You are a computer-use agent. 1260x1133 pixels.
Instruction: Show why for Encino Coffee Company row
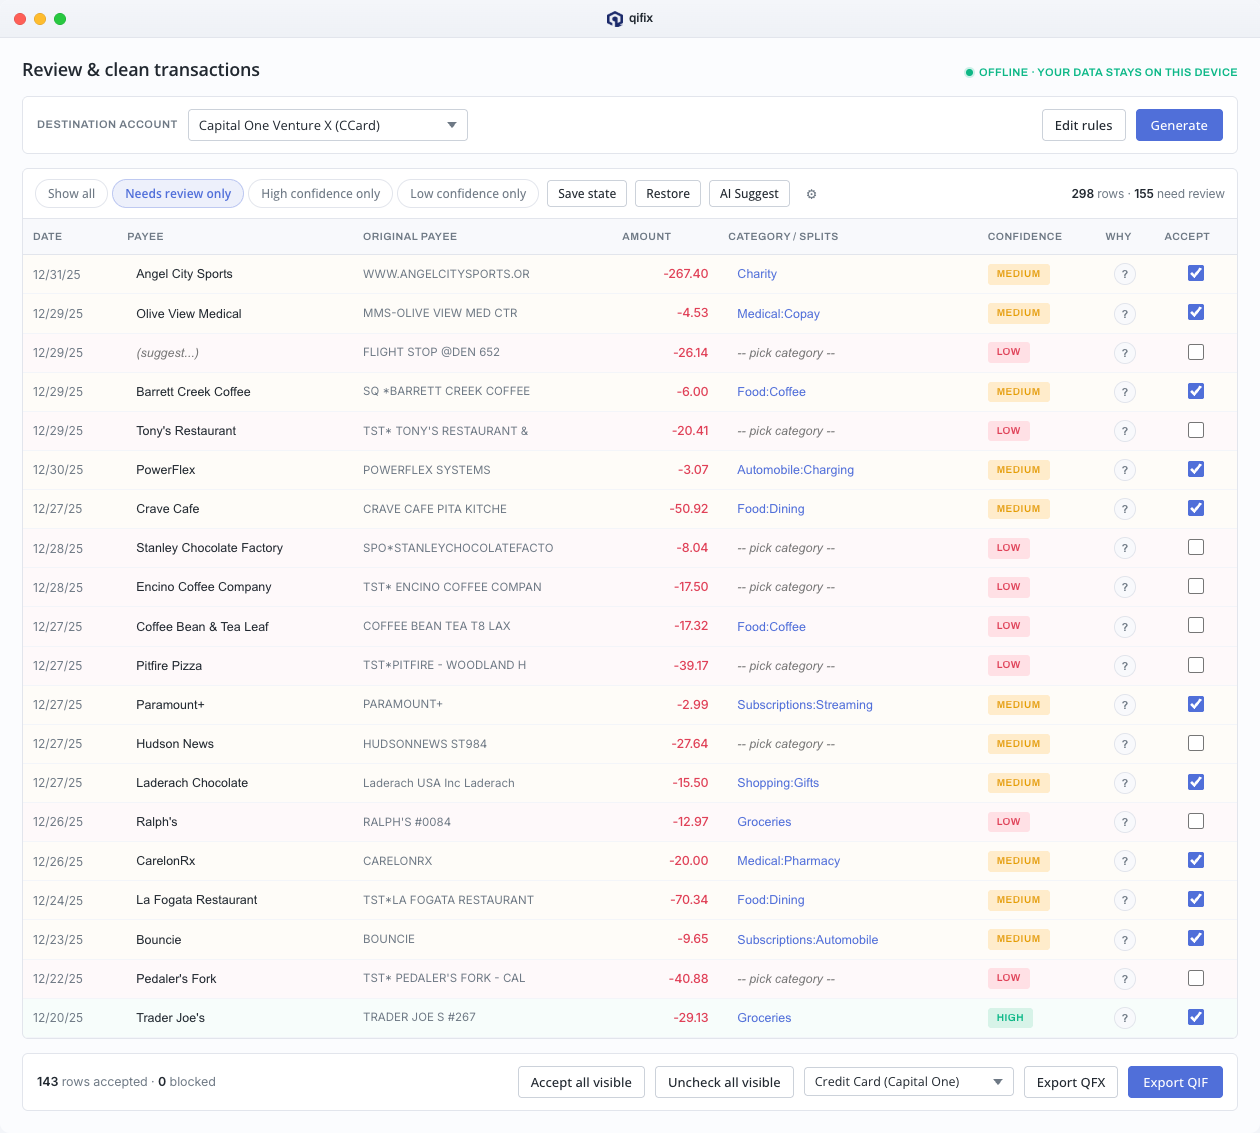tap(1125, 587)
